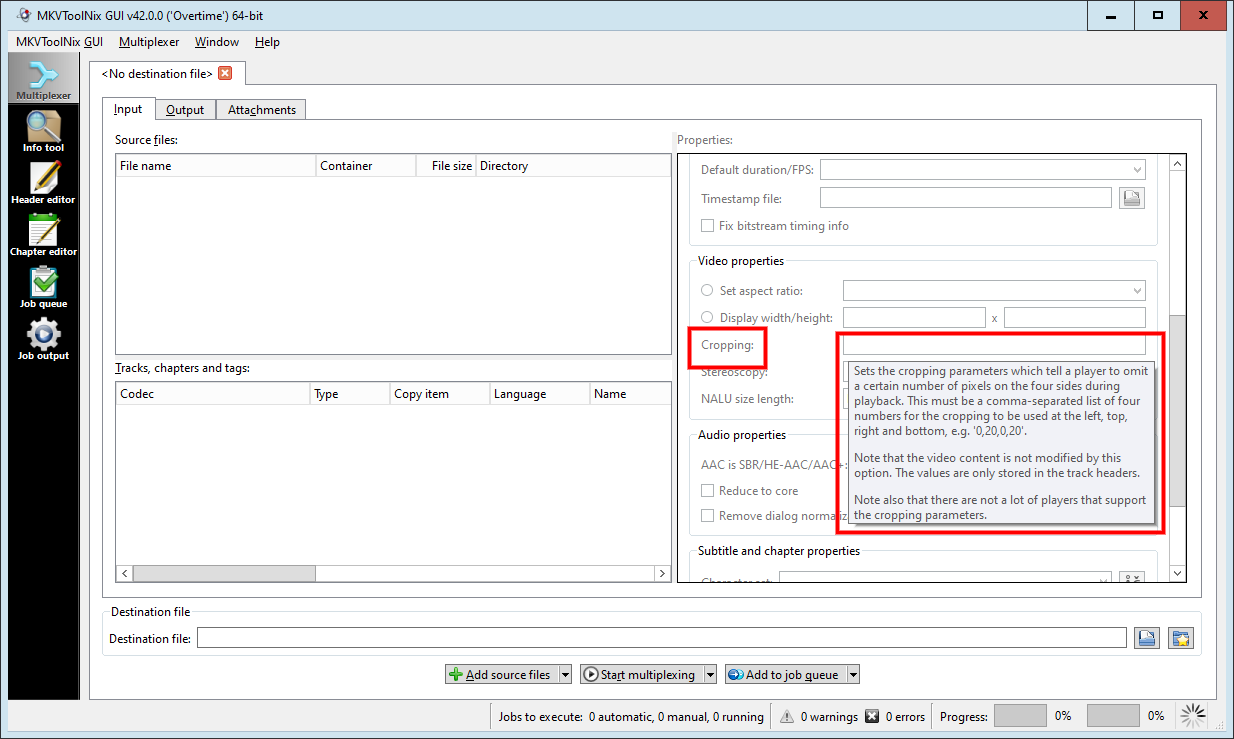Open the Job output view

[43, 338]
